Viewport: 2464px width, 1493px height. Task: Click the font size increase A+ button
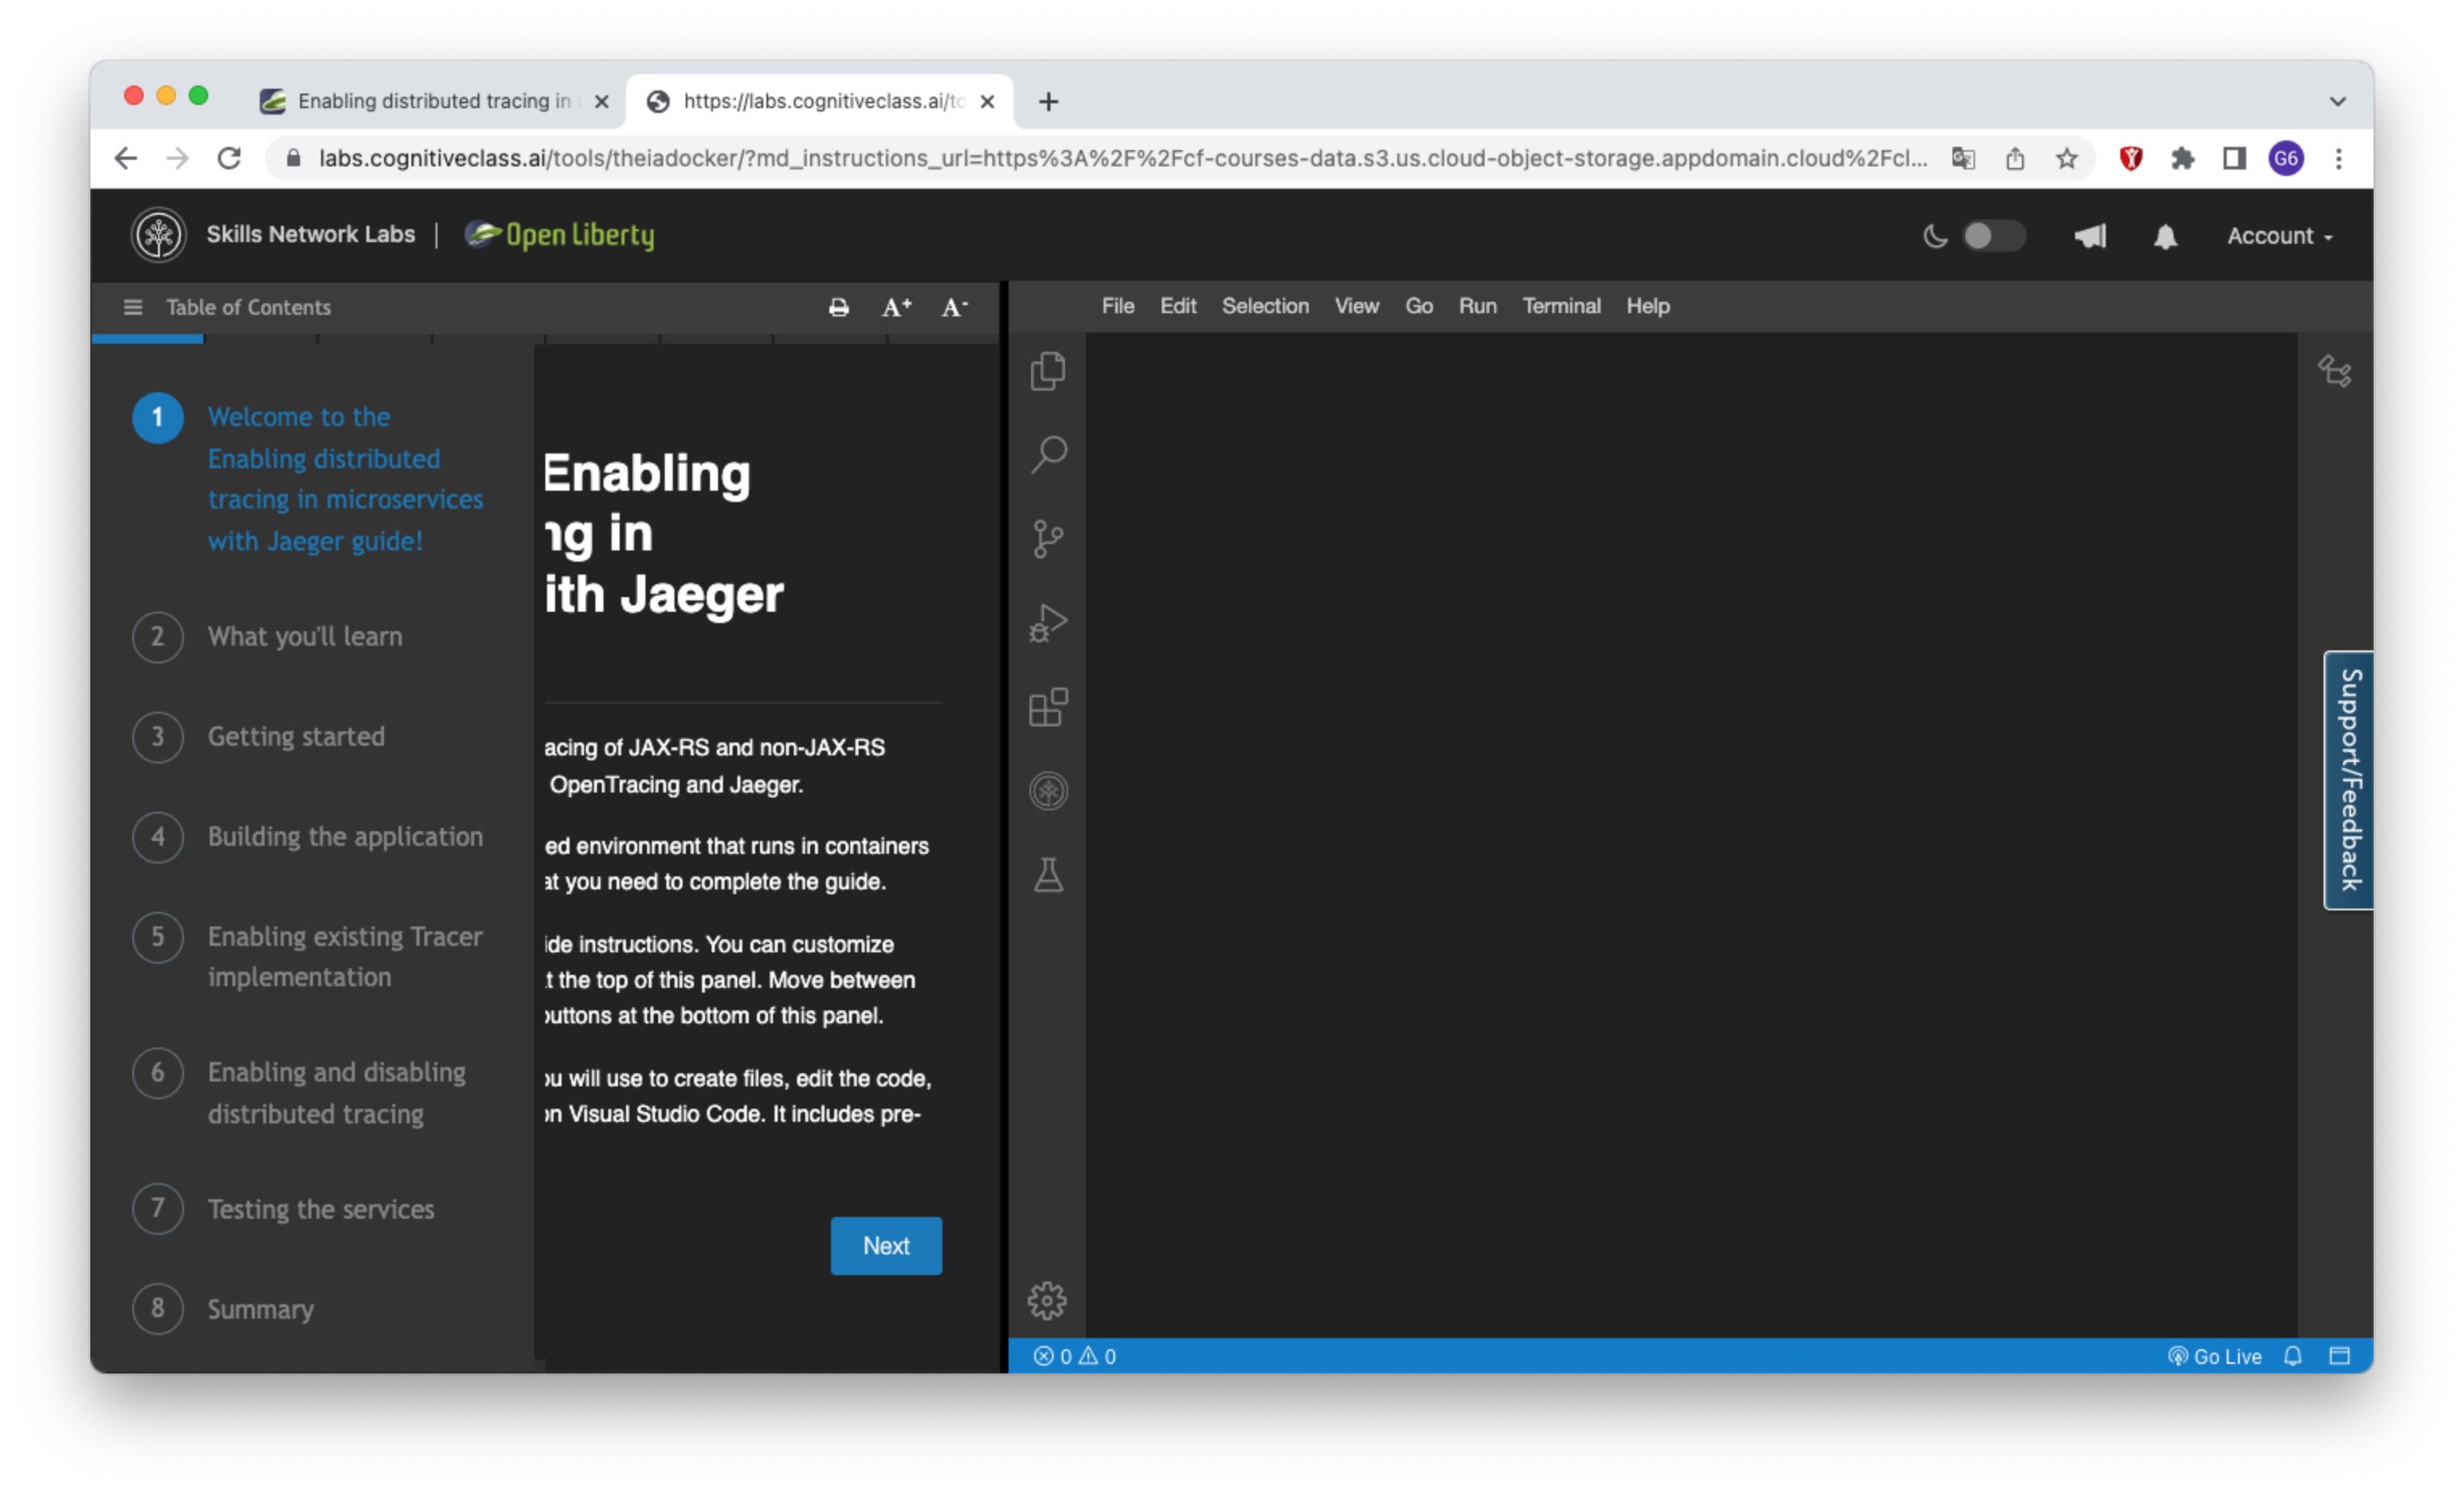pos(894,308)
